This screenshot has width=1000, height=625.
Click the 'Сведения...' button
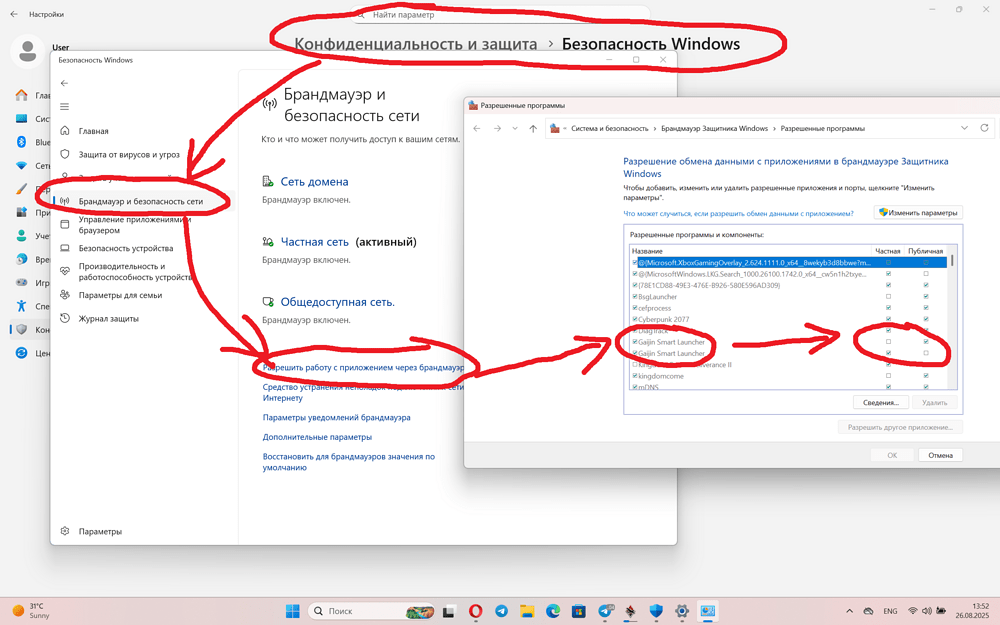(x=881, y=402)
